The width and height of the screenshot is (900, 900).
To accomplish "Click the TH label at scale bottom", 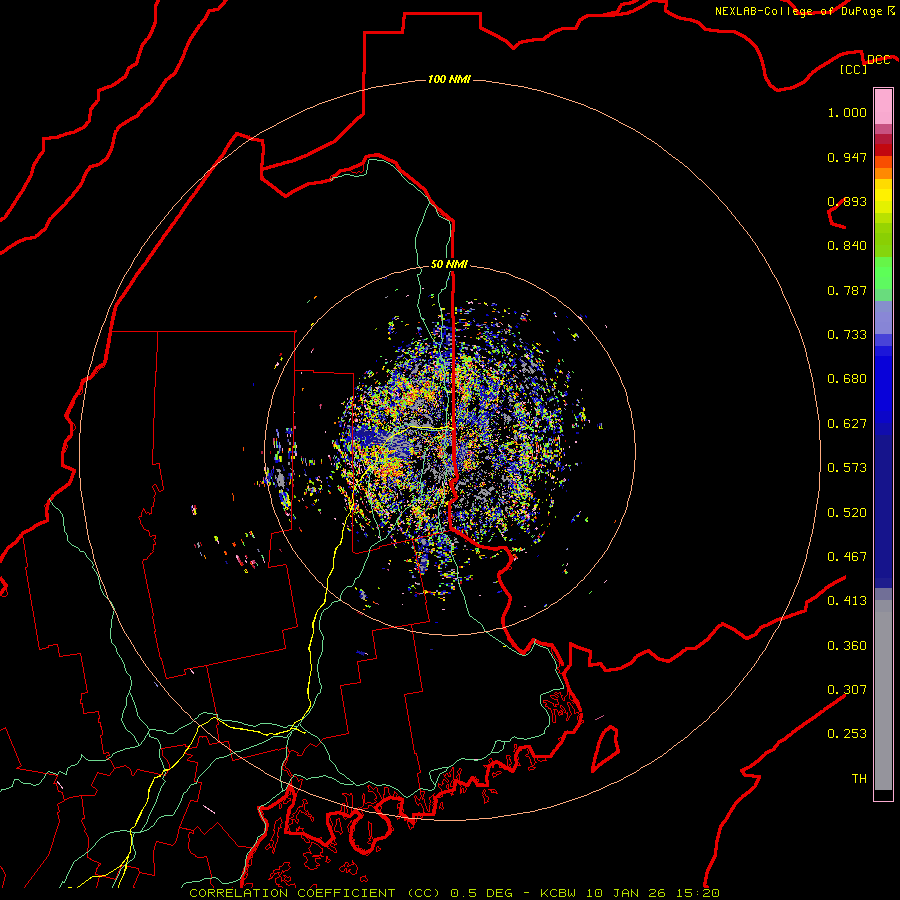I will [859, 779].
